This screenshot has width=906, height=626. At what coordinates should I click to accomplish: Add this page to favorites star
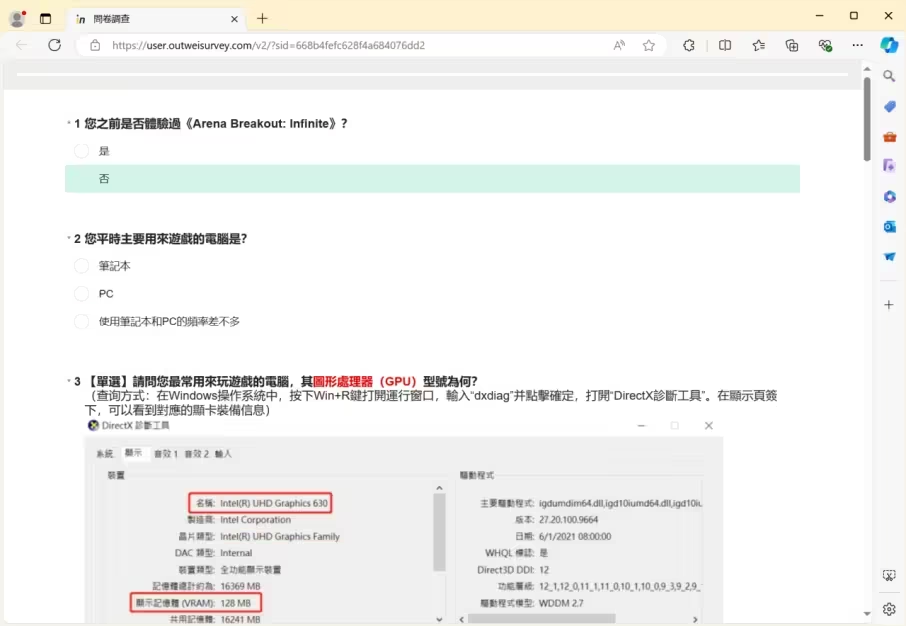[649, 45]
